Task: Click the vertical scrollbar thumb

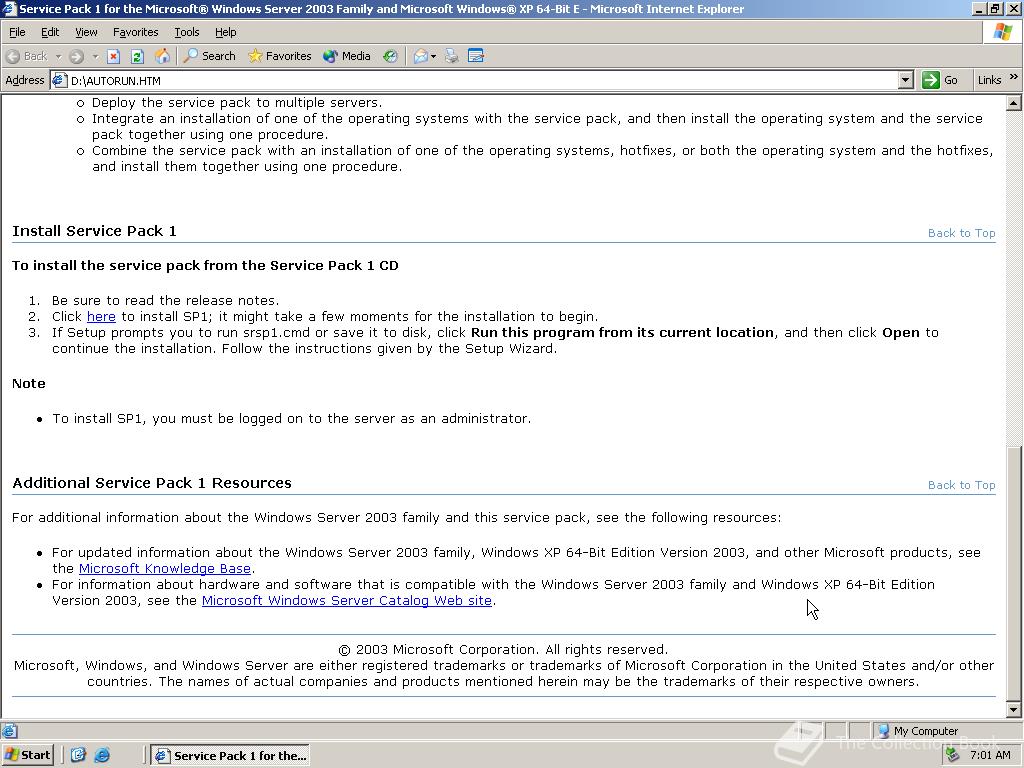Action: [1014, 575]
